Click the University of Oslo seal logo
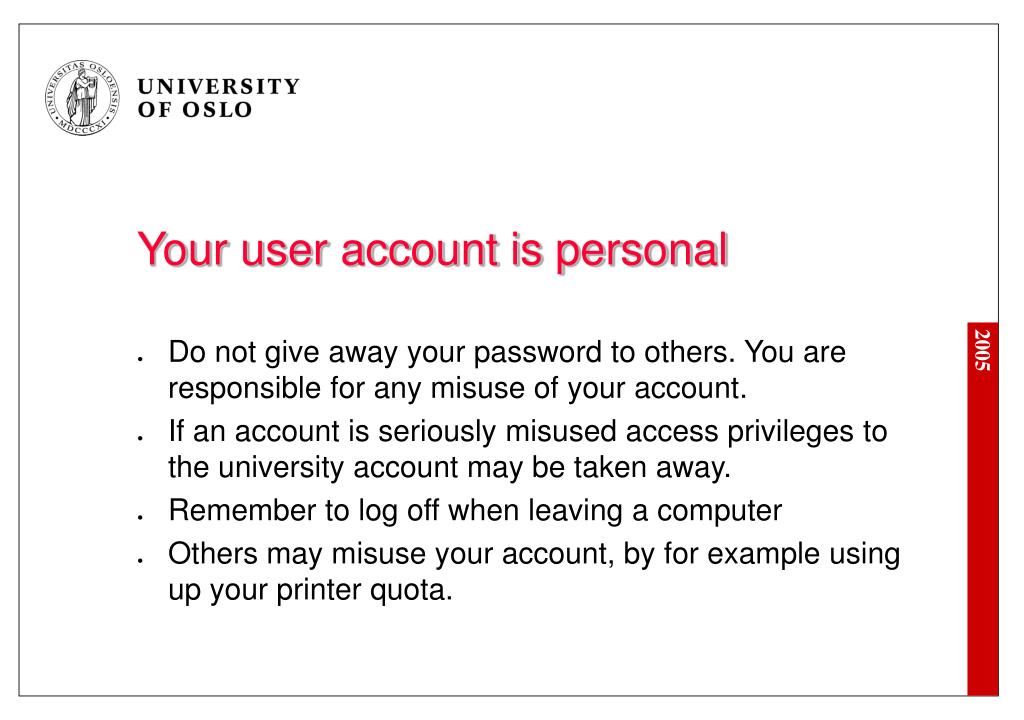Screen dimensions: 1024x720 pyautogui.click(x=82, y=97)
